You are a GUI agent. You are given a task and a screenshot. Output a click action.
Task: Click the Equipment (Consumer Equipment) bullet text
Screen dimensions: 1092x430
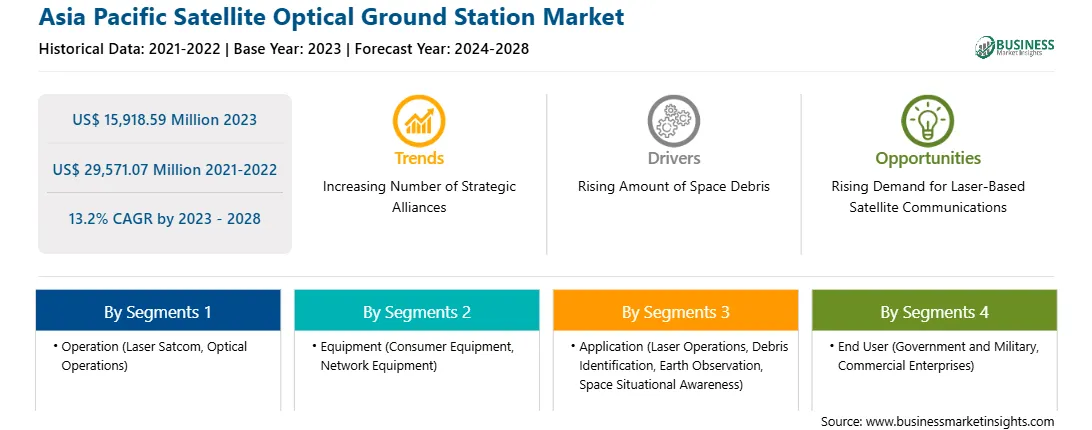point(416,355)
